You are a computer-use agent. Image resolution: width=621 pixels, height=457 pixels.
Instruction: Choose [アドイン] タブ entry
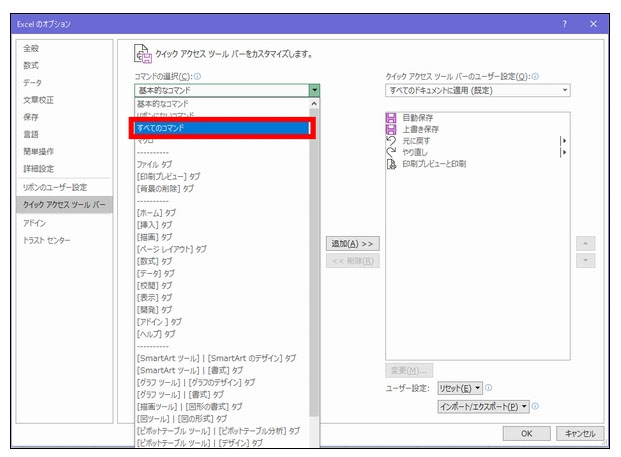click(x=222, y=322)
